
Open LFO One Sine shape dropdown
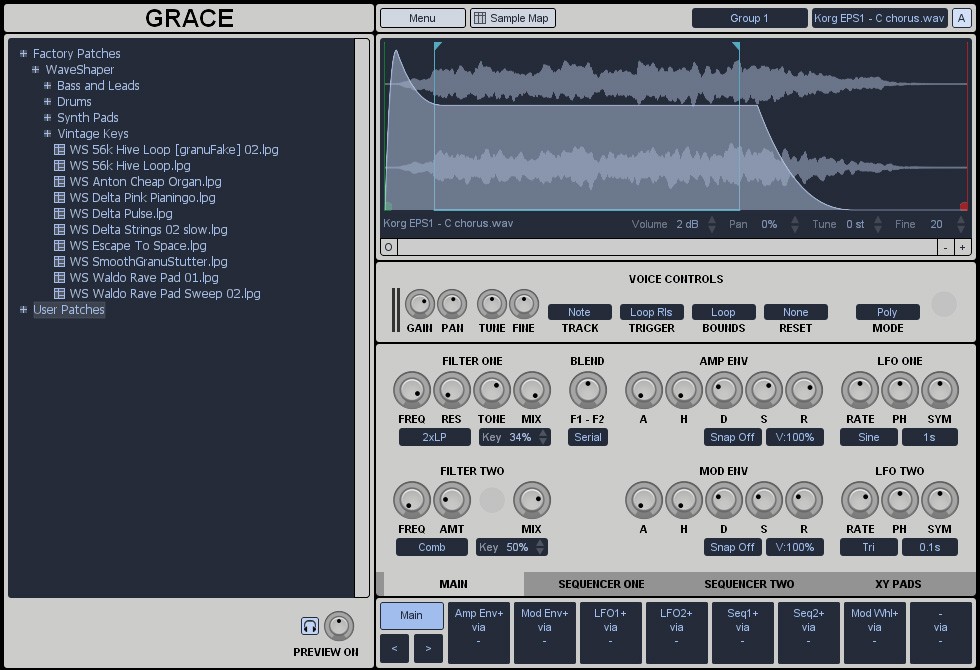coord(868,437)
